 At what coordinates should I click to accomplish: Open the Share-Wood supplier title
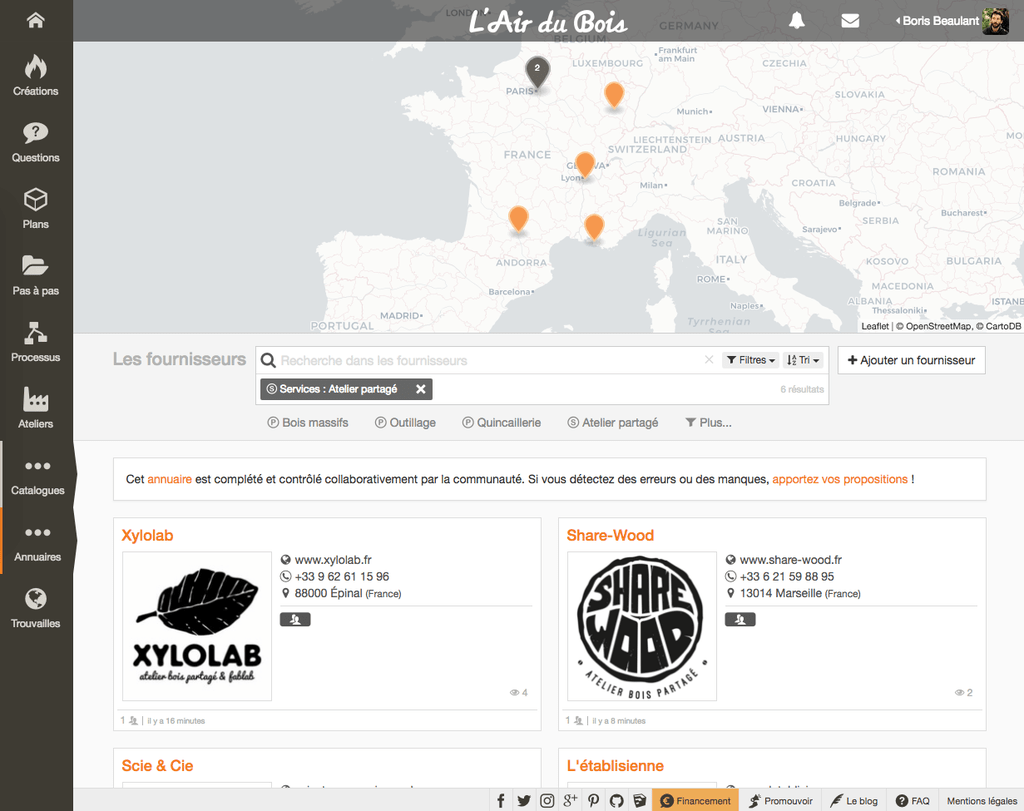(x=610, y=535)
